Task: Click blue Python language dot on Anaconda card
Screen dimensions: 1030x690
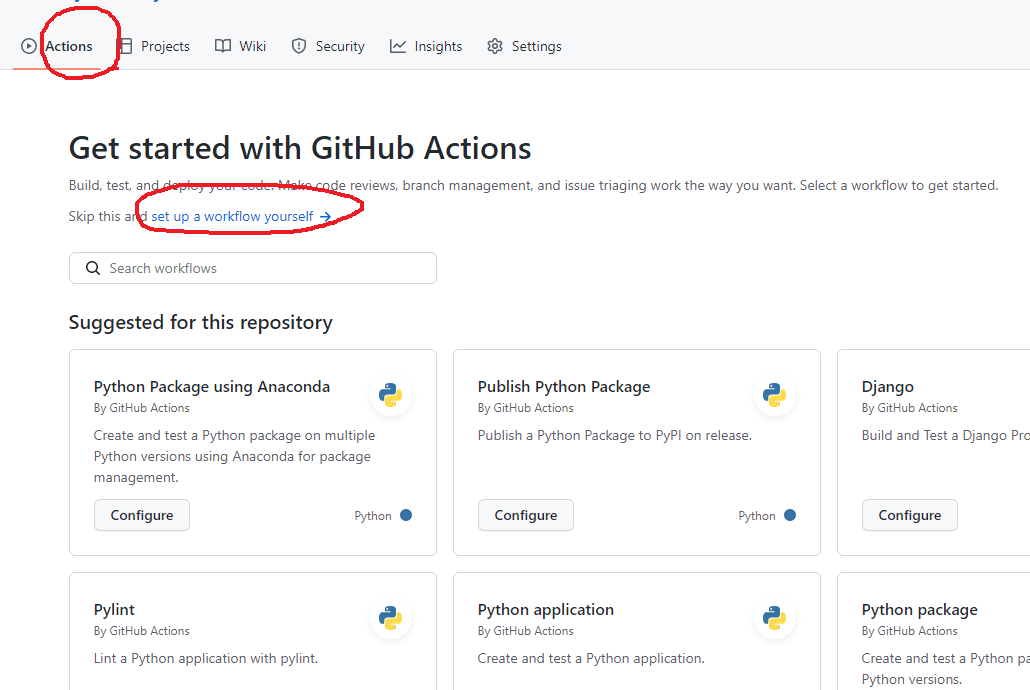Action: tap(406, 515)
